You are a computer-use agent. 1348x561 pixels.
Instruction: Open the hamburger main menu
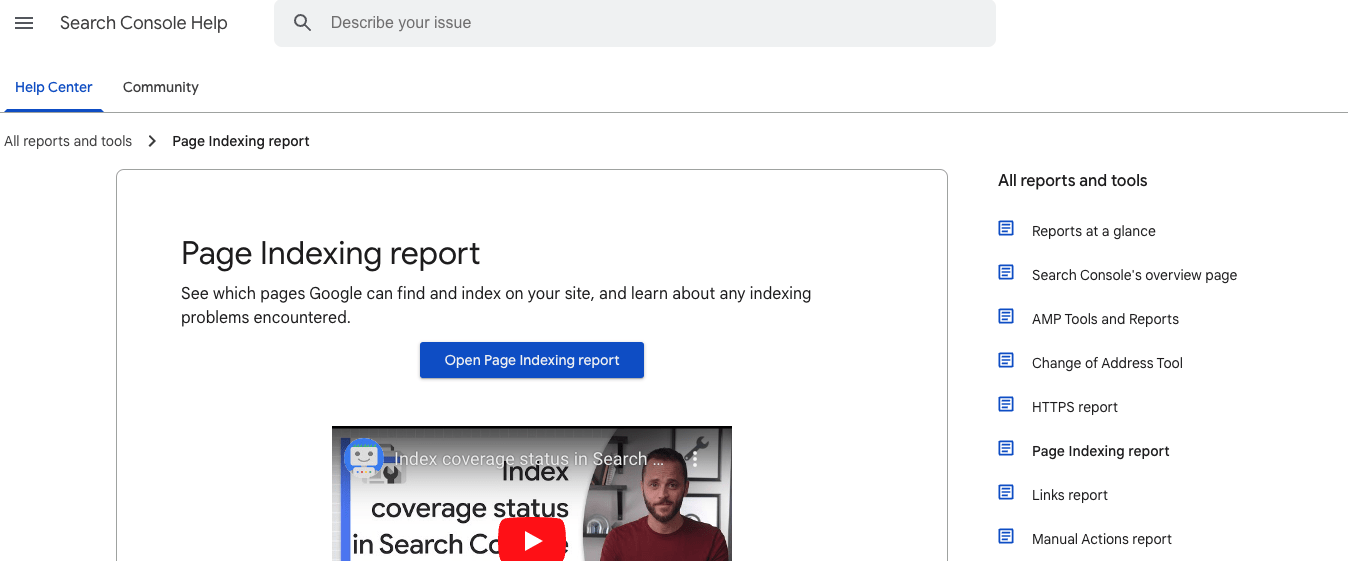pyautogui.click(x=24, y=23)
